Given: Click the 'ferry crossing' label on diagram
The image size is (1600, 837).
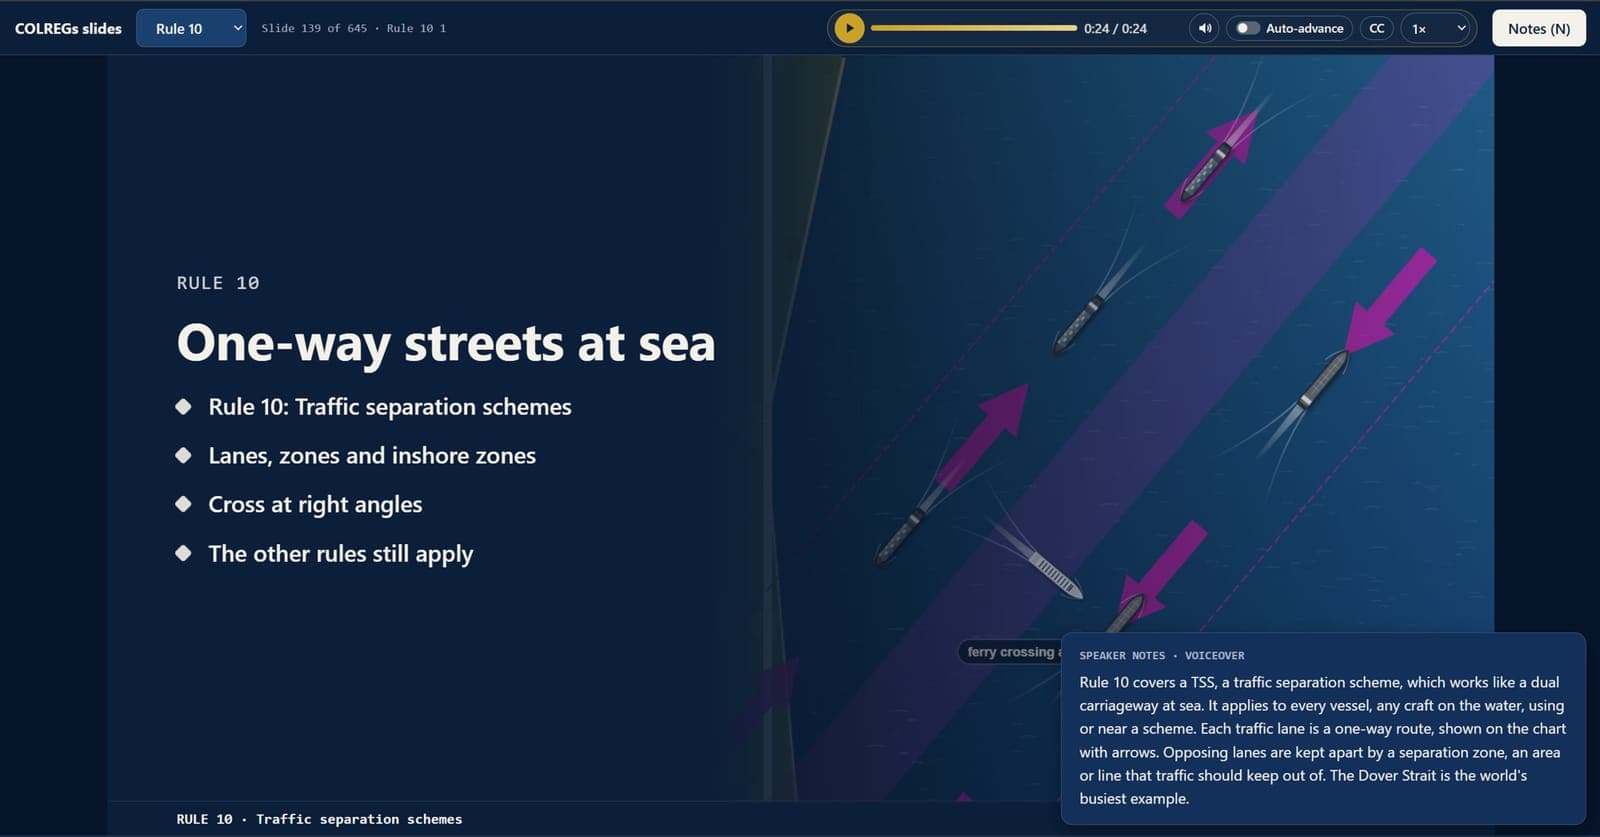Looking at the screenshot, I should 1012,652.
